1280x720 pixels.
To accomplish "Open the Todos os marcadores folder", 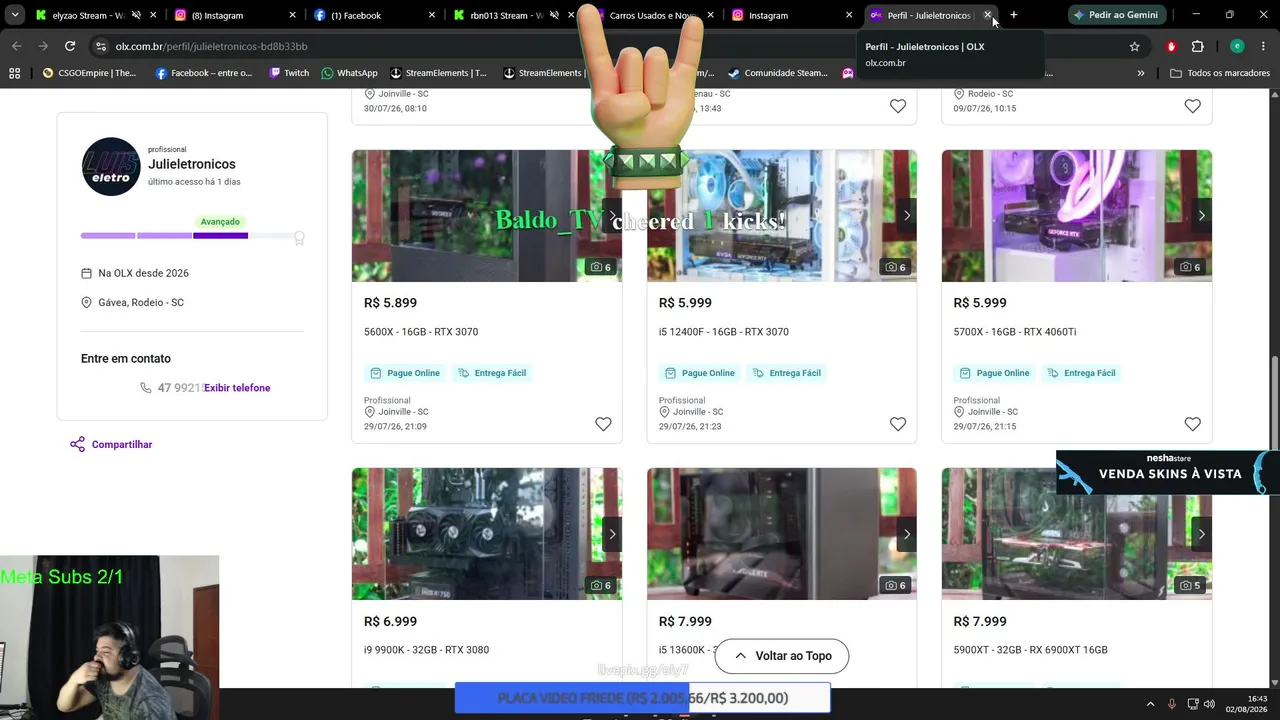I will (1220, 73).
